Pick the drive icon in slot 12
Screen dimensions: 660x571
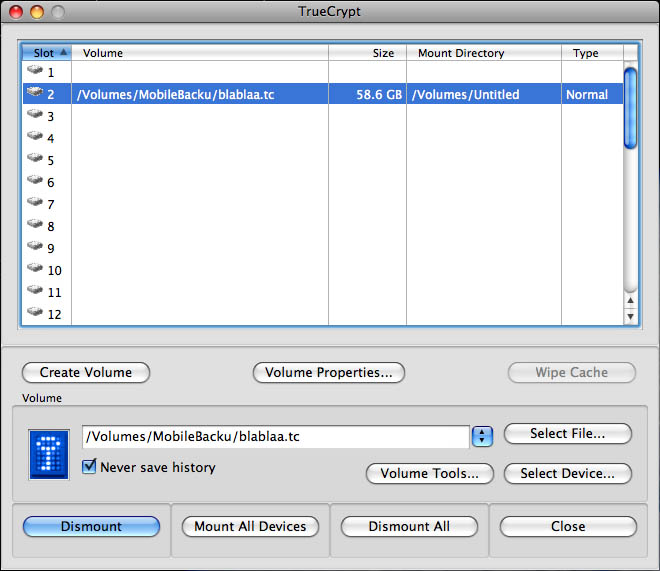point(36,313)
